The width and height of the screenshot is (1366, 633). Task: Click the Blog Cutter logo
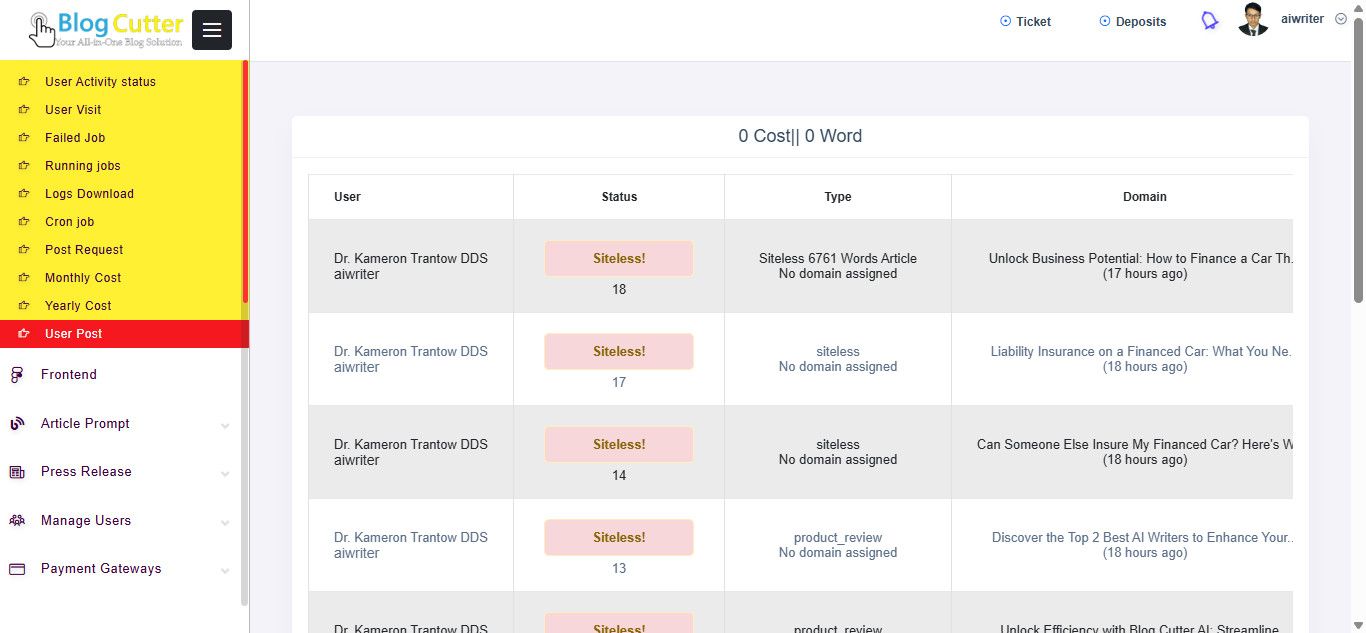(107, 30)
